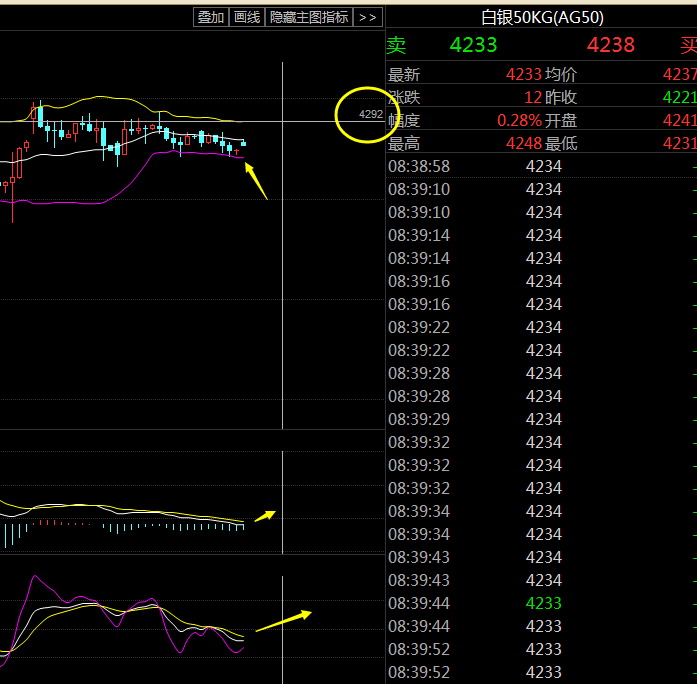
Task: Expand more toolbar options with >>
Action: click(x=368, y=17)
